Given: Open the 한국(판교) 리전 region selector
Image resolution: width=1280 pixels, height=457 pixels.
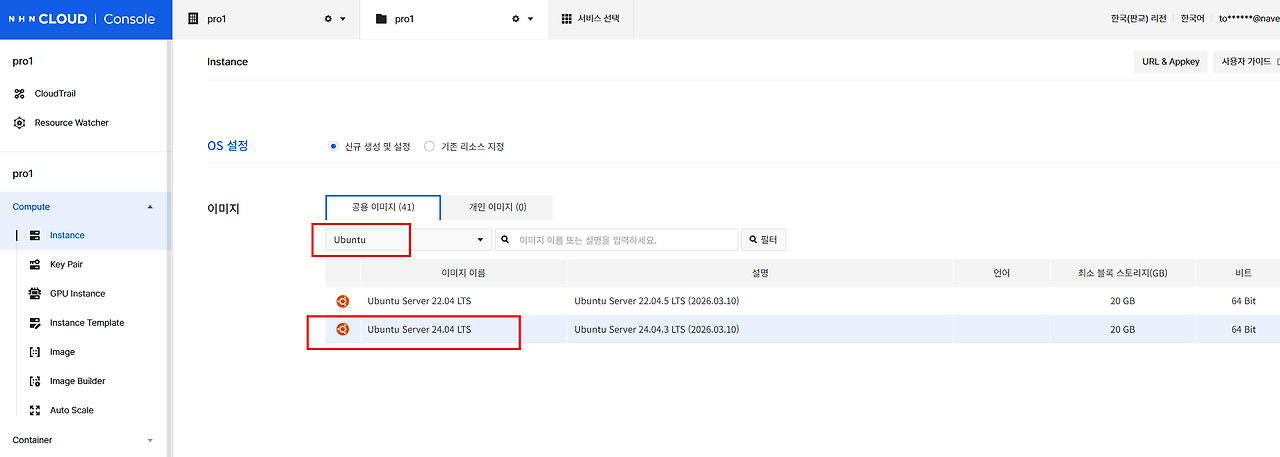Looking at the screenshot, I should pos(1138,19).
